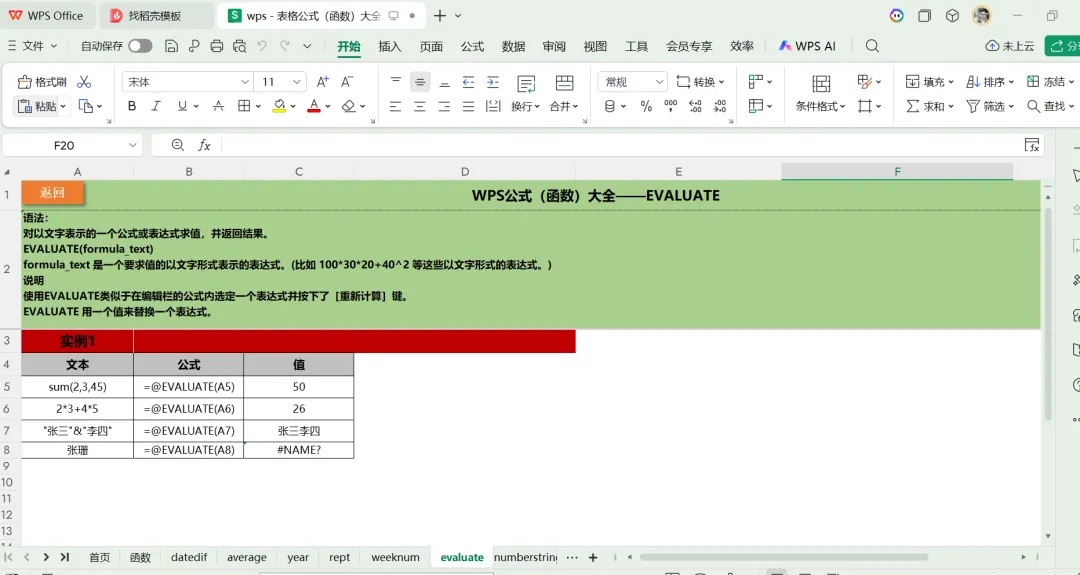Viewport: 1080px width, 575px height.
Task: Click the Filter (筛选) button
Action: (x=990, y=106)
